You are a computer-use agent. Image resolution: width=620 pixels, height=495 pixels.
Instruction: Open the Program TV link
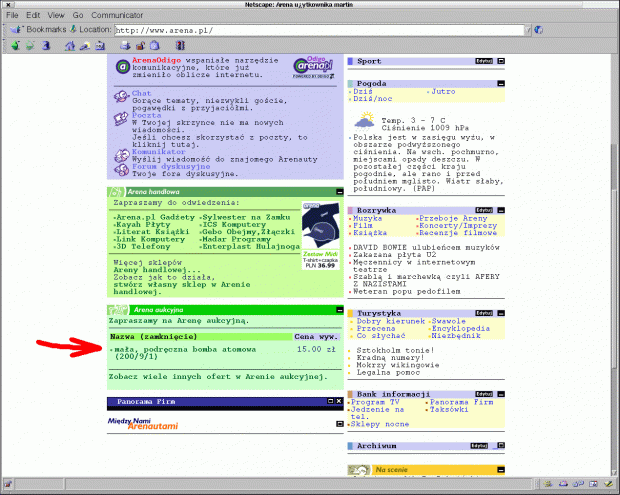click(x=375, y=402)
